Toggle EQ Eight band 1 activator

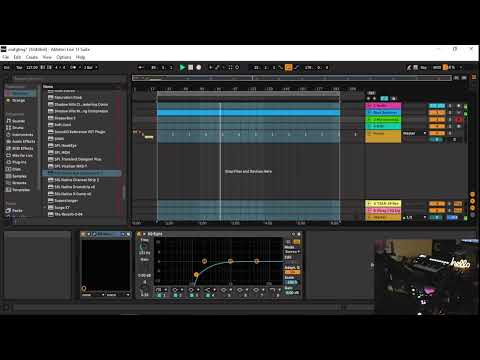coord(159,295)
